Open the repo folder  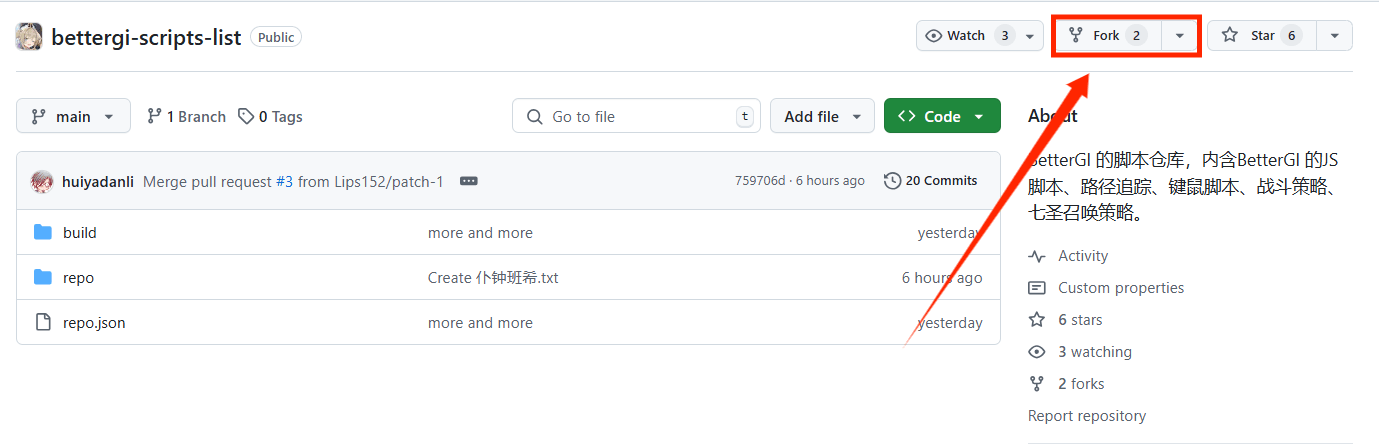click(78, 278)
